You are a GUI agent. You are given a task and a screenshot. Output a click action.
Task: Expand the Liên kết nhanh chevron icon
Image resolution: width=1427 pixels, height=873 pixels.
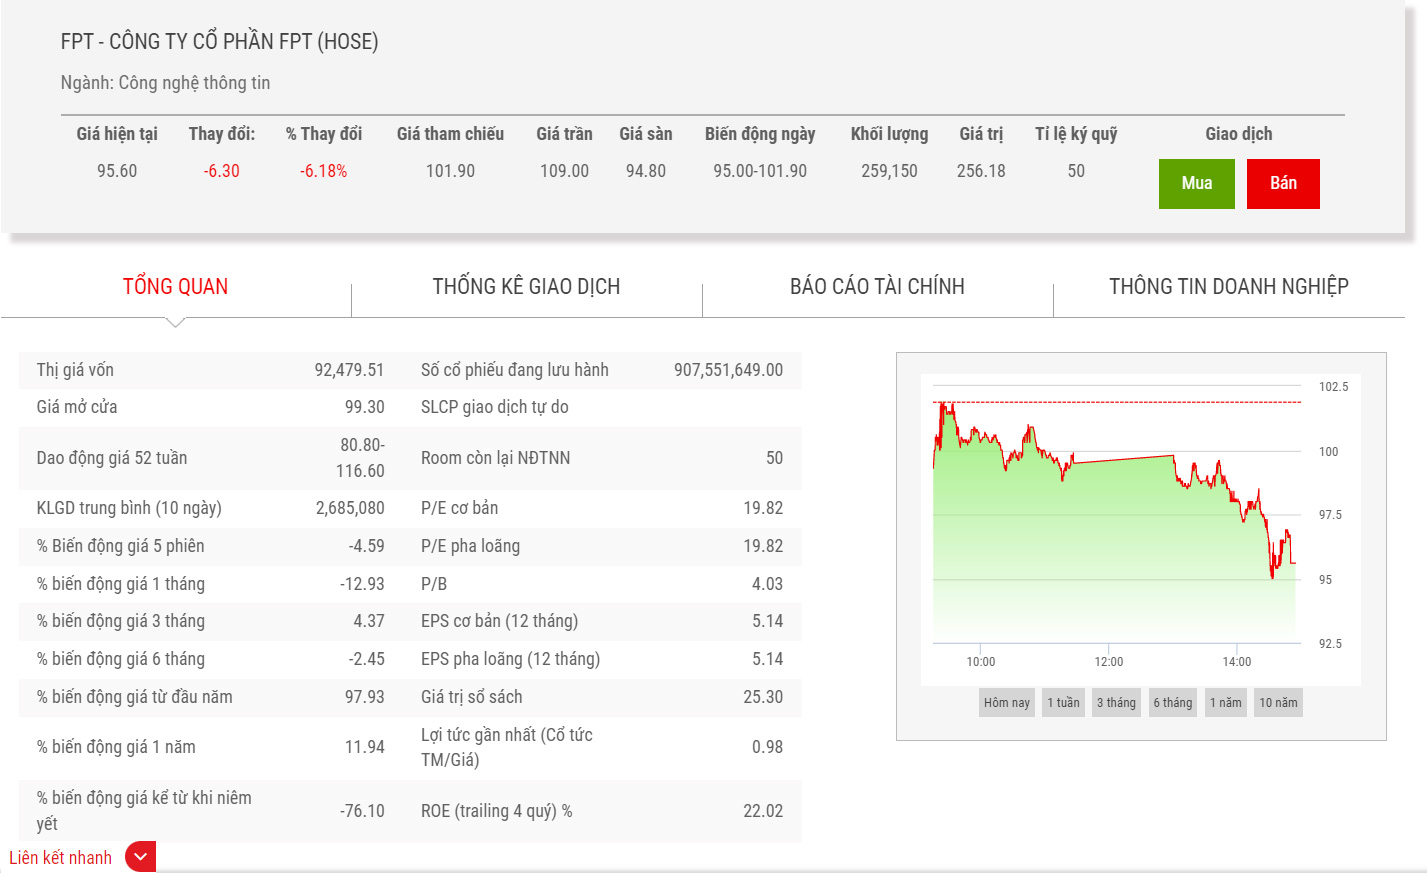[140, 857]
